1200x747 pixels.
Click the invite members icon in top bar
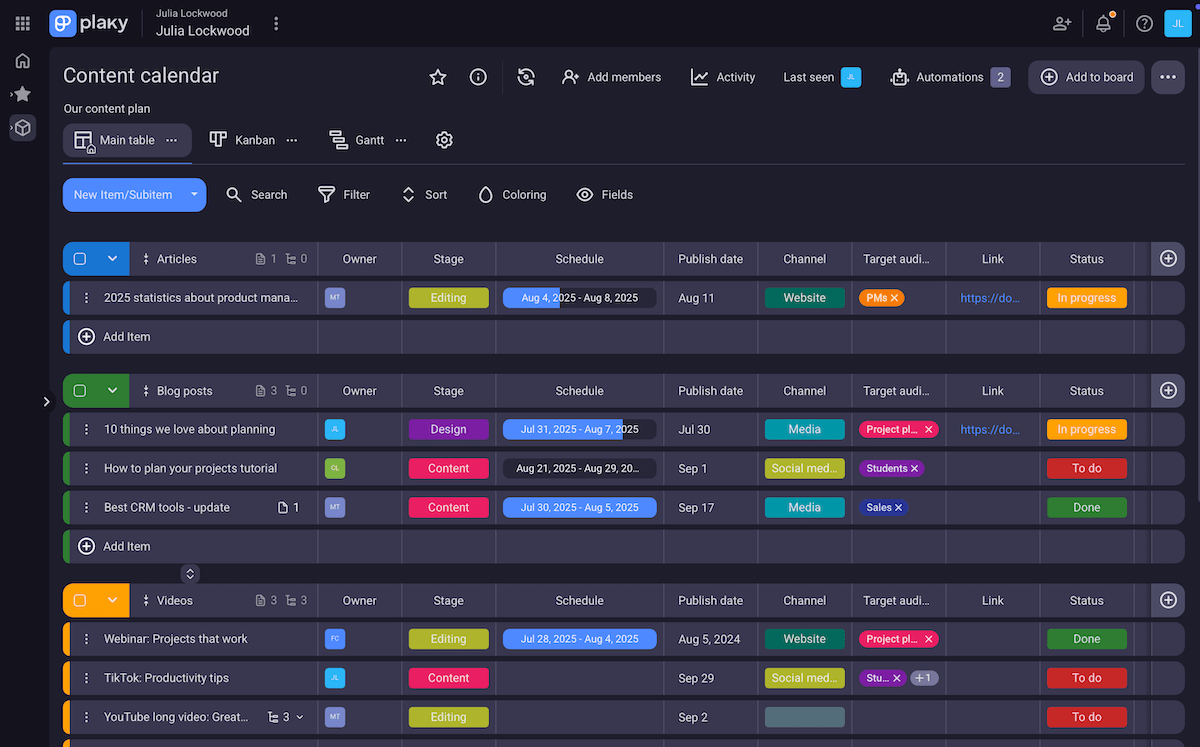click(x=1061, y=22)
